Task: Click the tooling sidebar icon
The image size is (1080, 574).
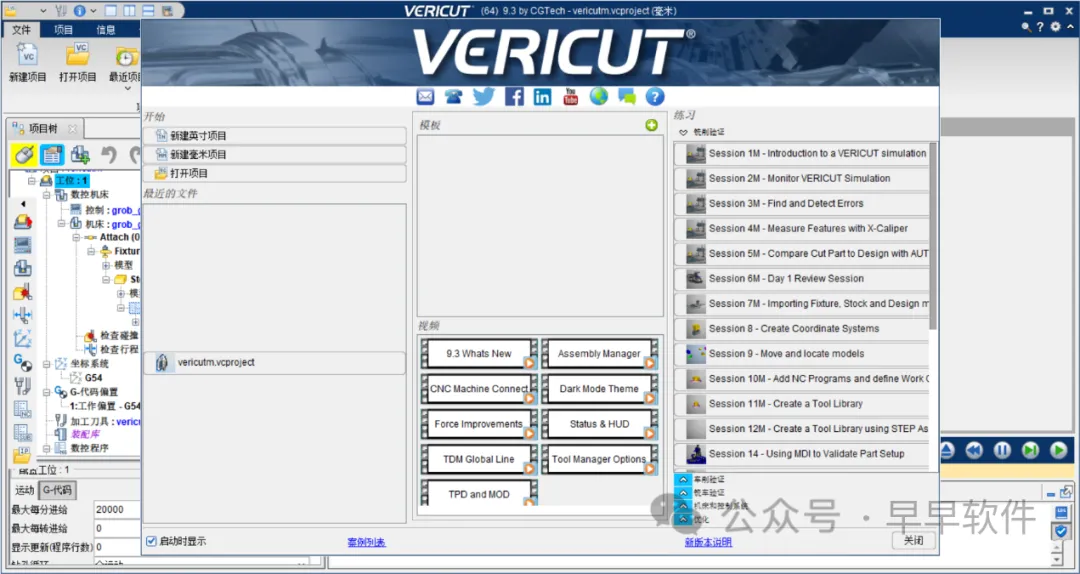Action: tap(22, 386)
